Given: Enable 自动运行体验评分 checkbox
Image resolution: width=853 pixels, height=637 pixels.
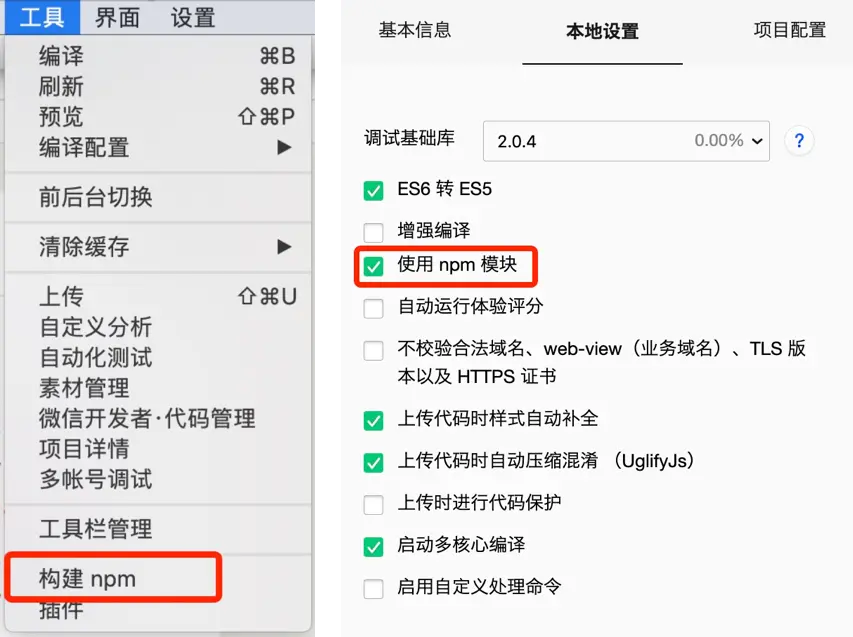Looking at the screenshot, I should click(x=373, y=308).
